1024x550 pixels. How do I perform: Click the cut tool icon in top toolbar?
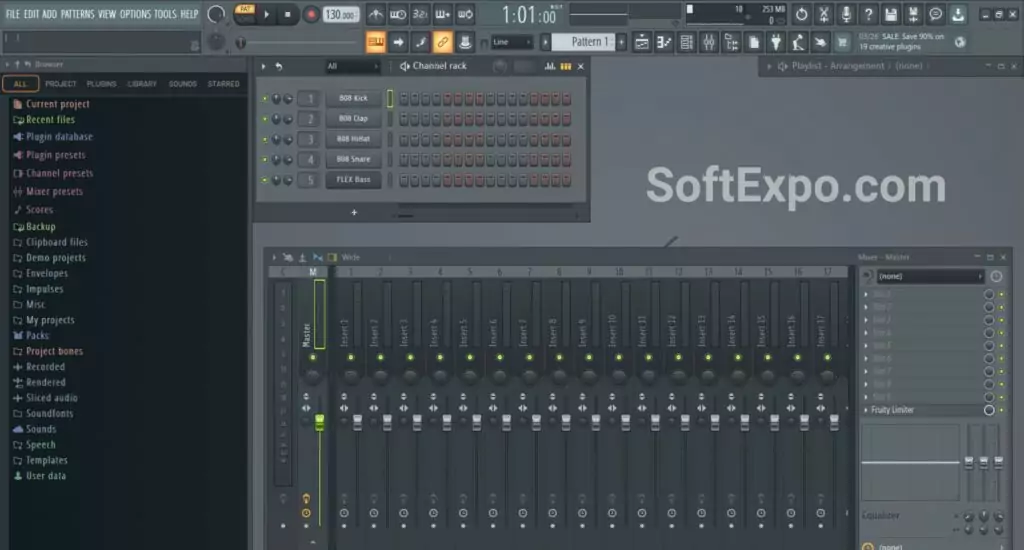point(824,14)
